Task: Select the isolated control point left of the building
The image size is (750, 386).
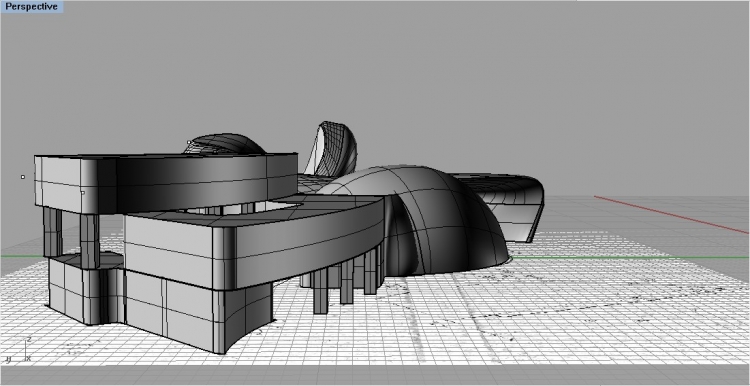Action: point(22,177)
